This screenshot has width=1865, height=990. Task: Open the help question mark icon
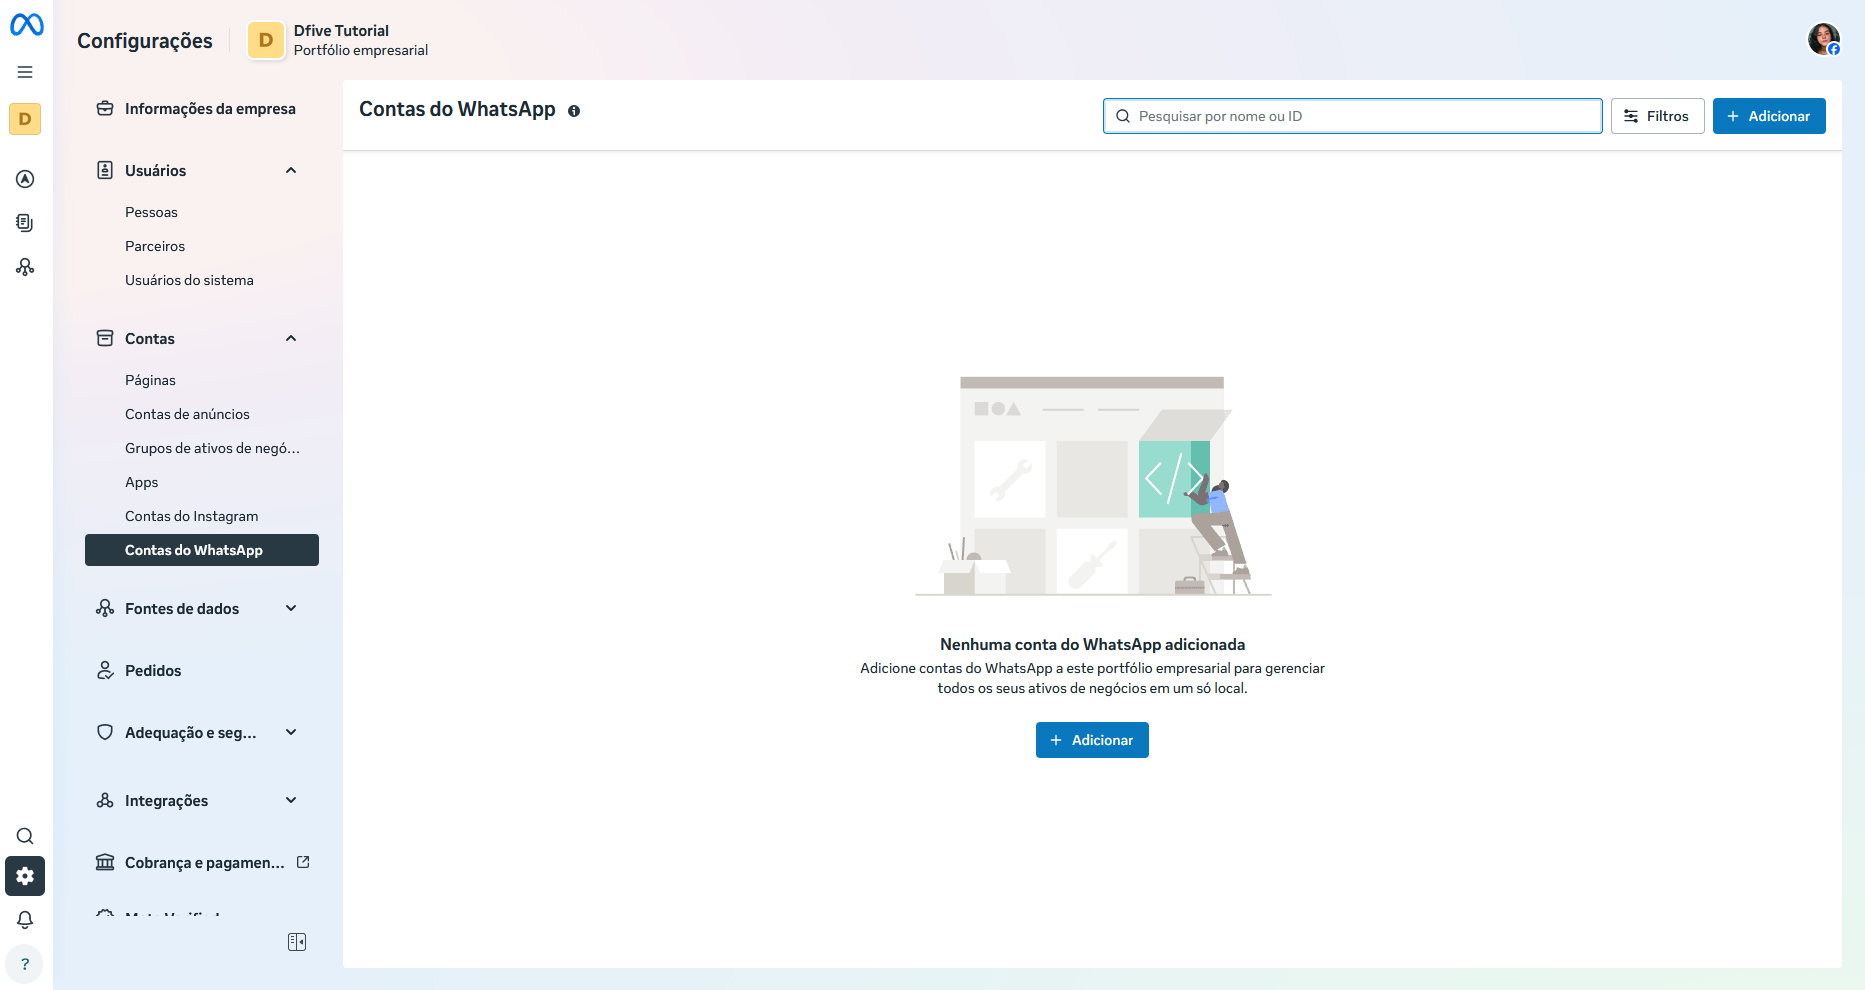click(x=25, y=964)
